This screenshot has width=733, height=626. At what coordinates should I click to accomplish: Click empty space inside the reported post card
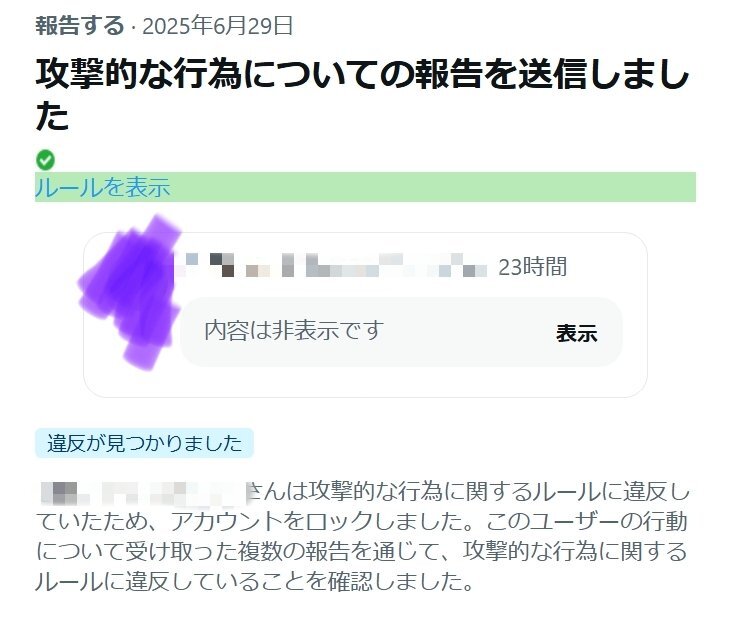coord(365,381)
